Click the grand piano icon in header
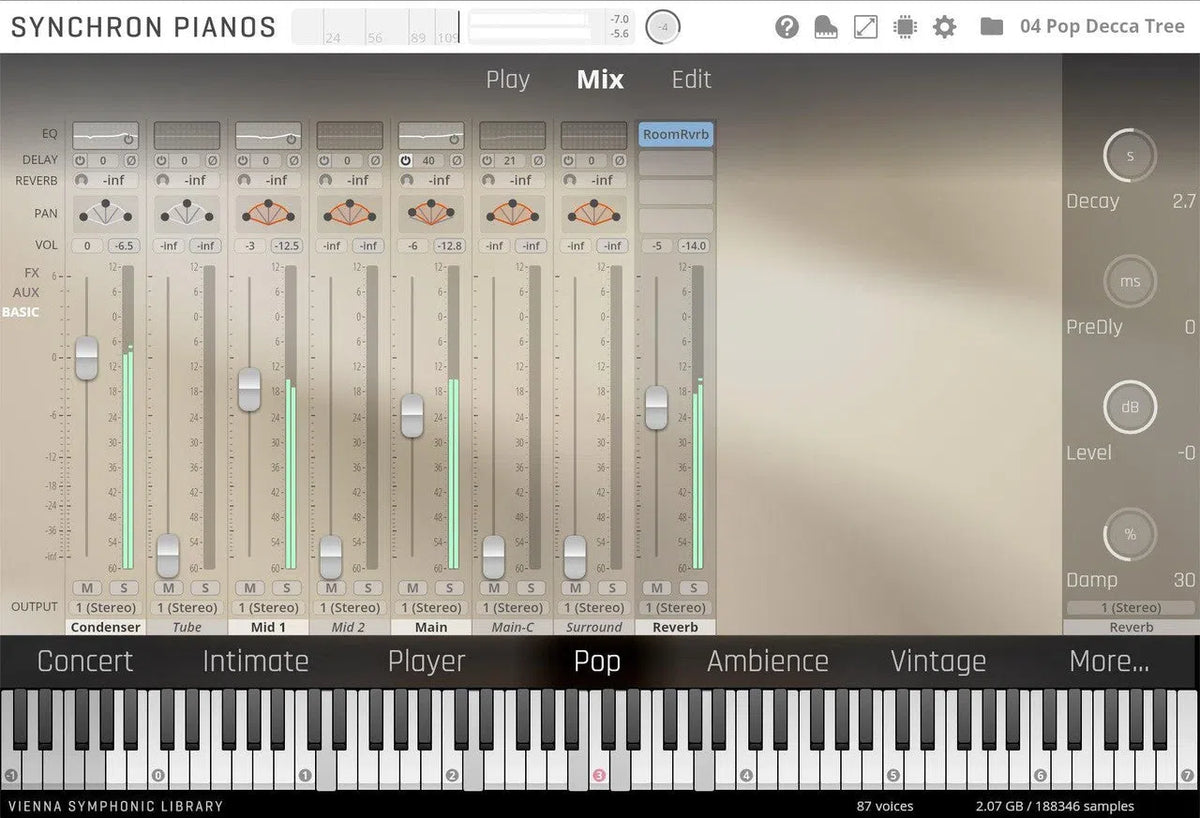Screen dimensions: 1200x818 (826, 27)
